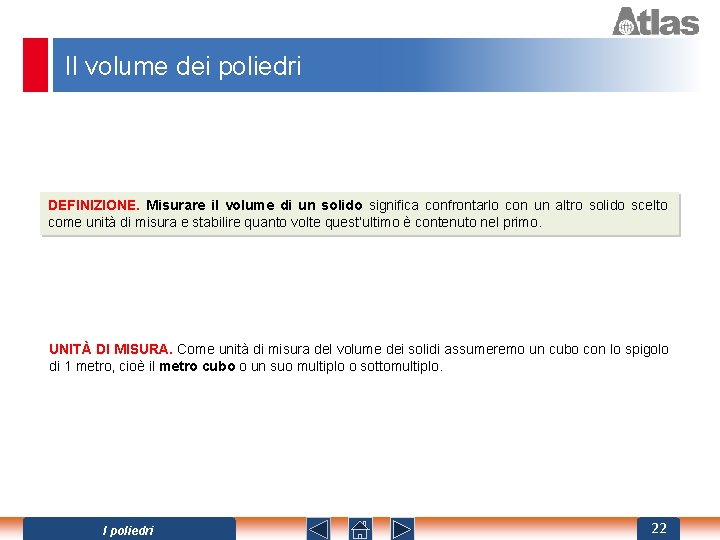This screenshot has height=540, width=720.
Task: Click the 'Il volume dei poliedri' title
Action: point(183,66)
